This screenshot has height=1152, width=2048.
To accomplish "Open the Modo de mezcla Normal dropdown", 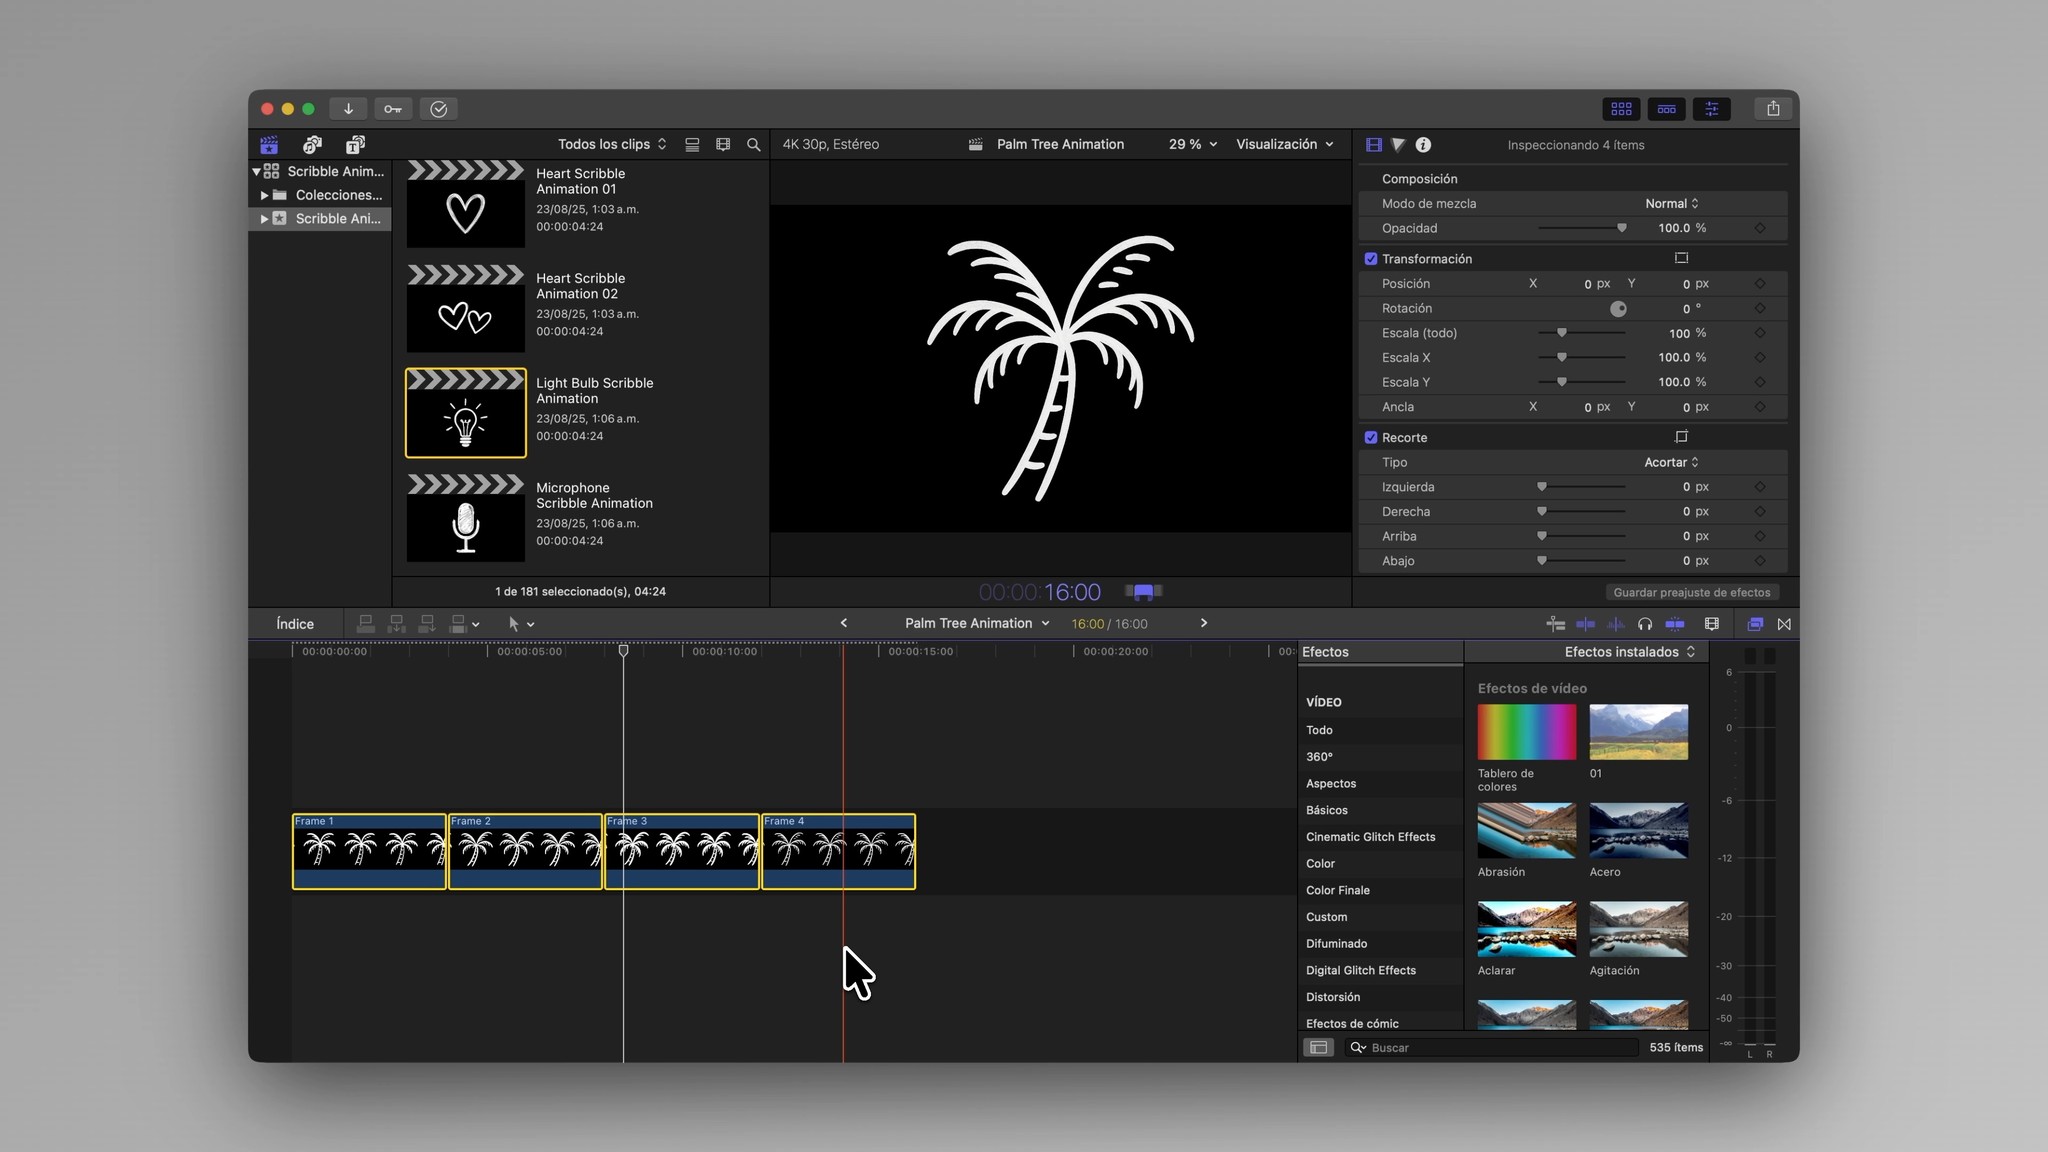I will click(x=1671, y=204).
